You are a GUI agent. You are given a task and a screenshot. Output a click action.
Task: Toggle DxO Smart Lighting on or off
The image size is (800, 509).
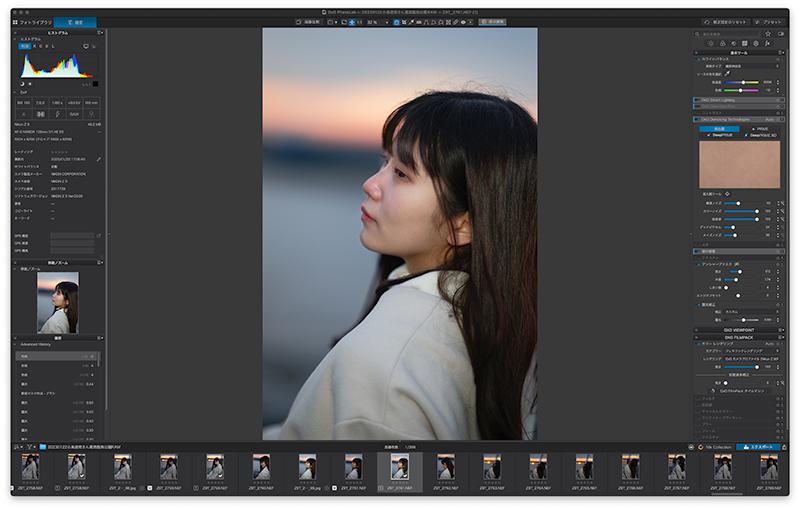coord(696,101)
